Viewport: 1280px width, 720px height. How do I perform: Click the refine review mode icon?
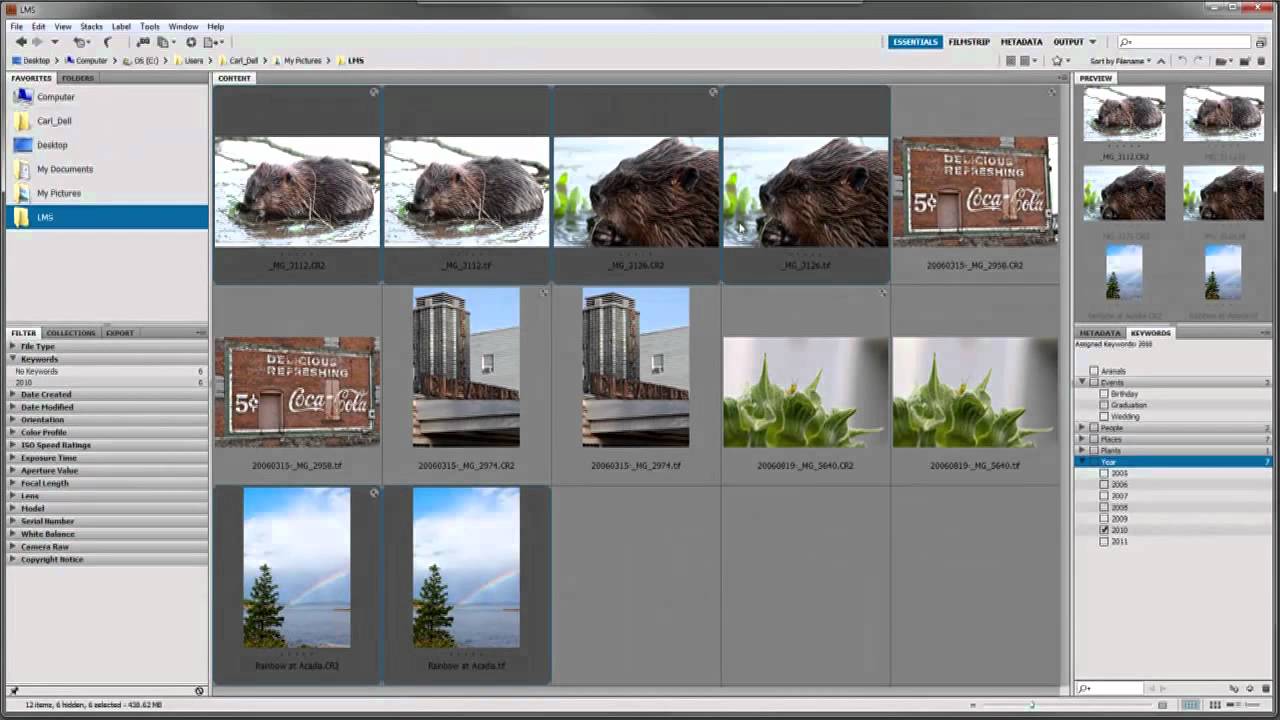tap(165, 42)
